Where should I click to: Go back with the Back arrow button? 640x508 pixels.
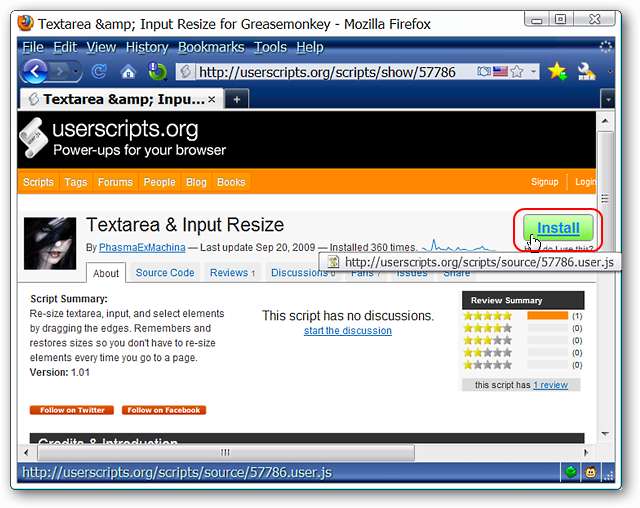coord(34,72)
